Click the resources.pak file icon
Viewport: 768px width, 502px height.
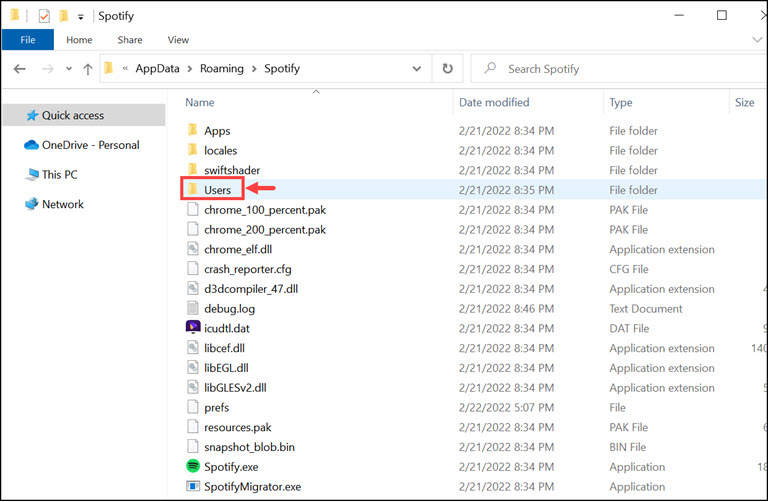click(x=192, y=427)
